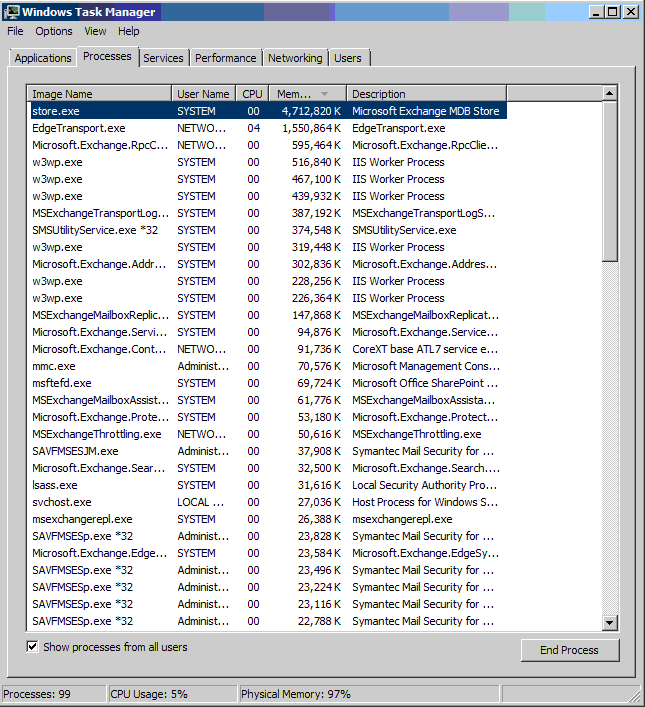Screen dimensions: 645x707
Task: Select MSExchangeThrottling.exe process
Action: pos(269,434)
